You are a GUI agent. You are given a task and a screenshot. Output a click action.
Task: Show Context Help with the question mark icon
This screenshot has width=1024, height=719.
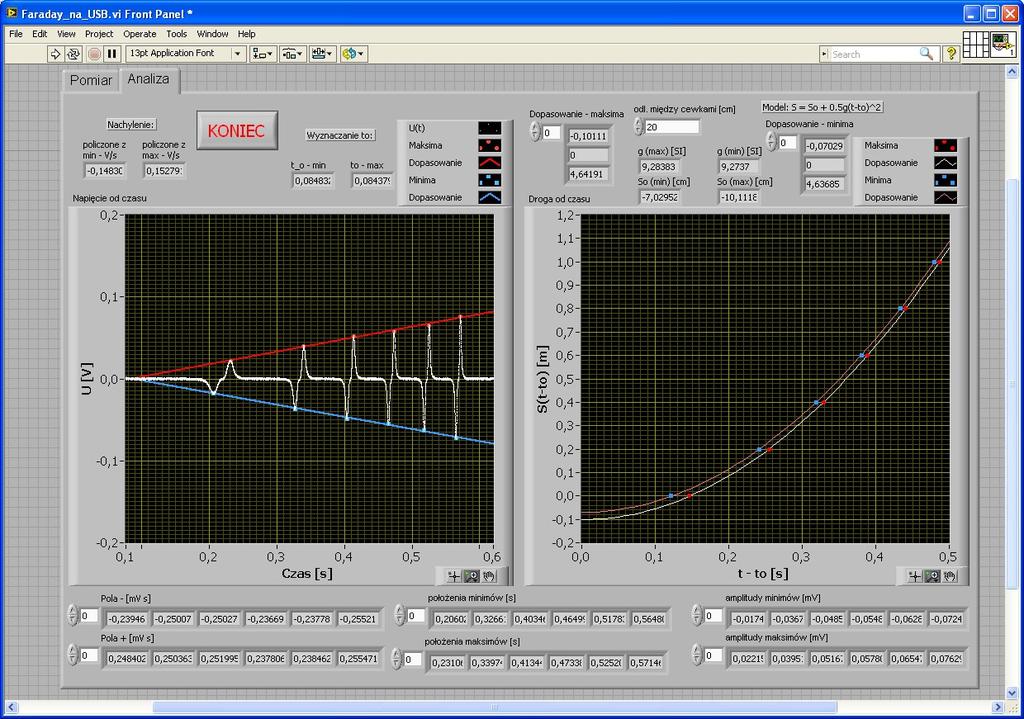click(951, 54)
